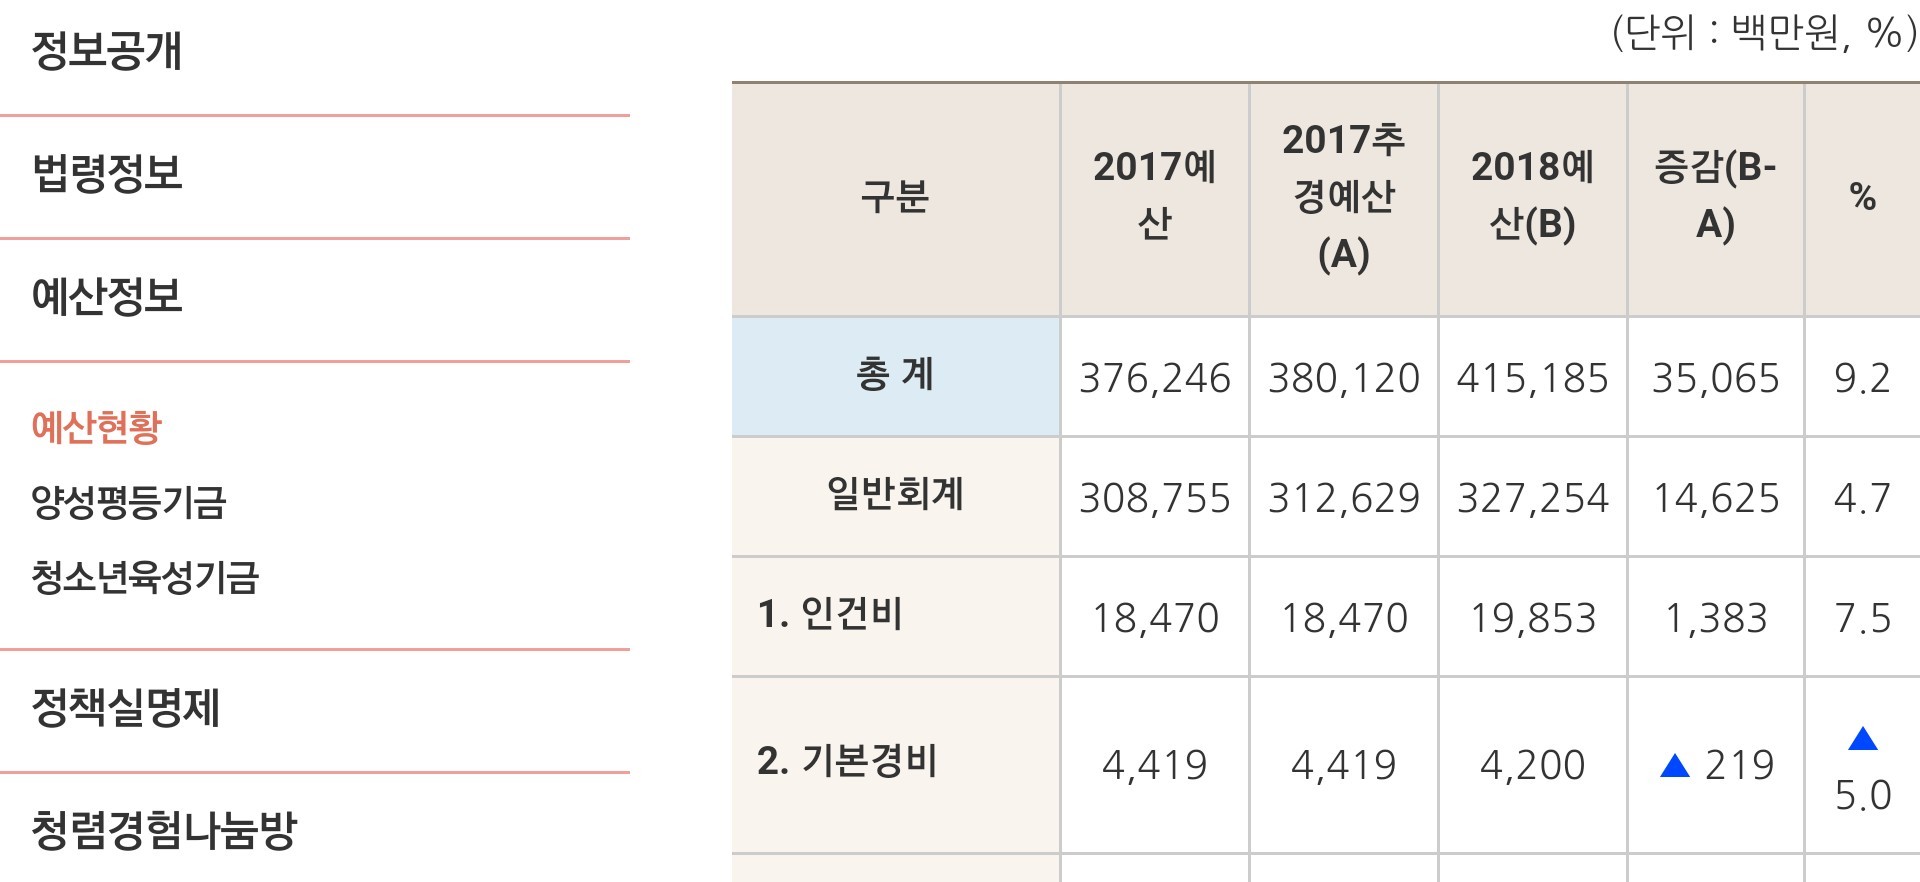1920x882 pixels.
Task: Click the 415,185 total cell
Action: [1532, 379]
